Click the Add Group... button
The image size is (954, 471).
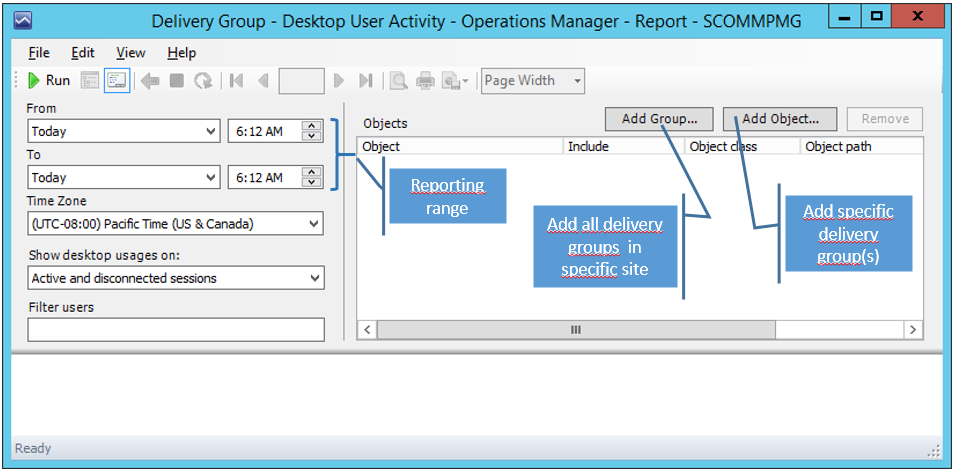tap(659, 119)
